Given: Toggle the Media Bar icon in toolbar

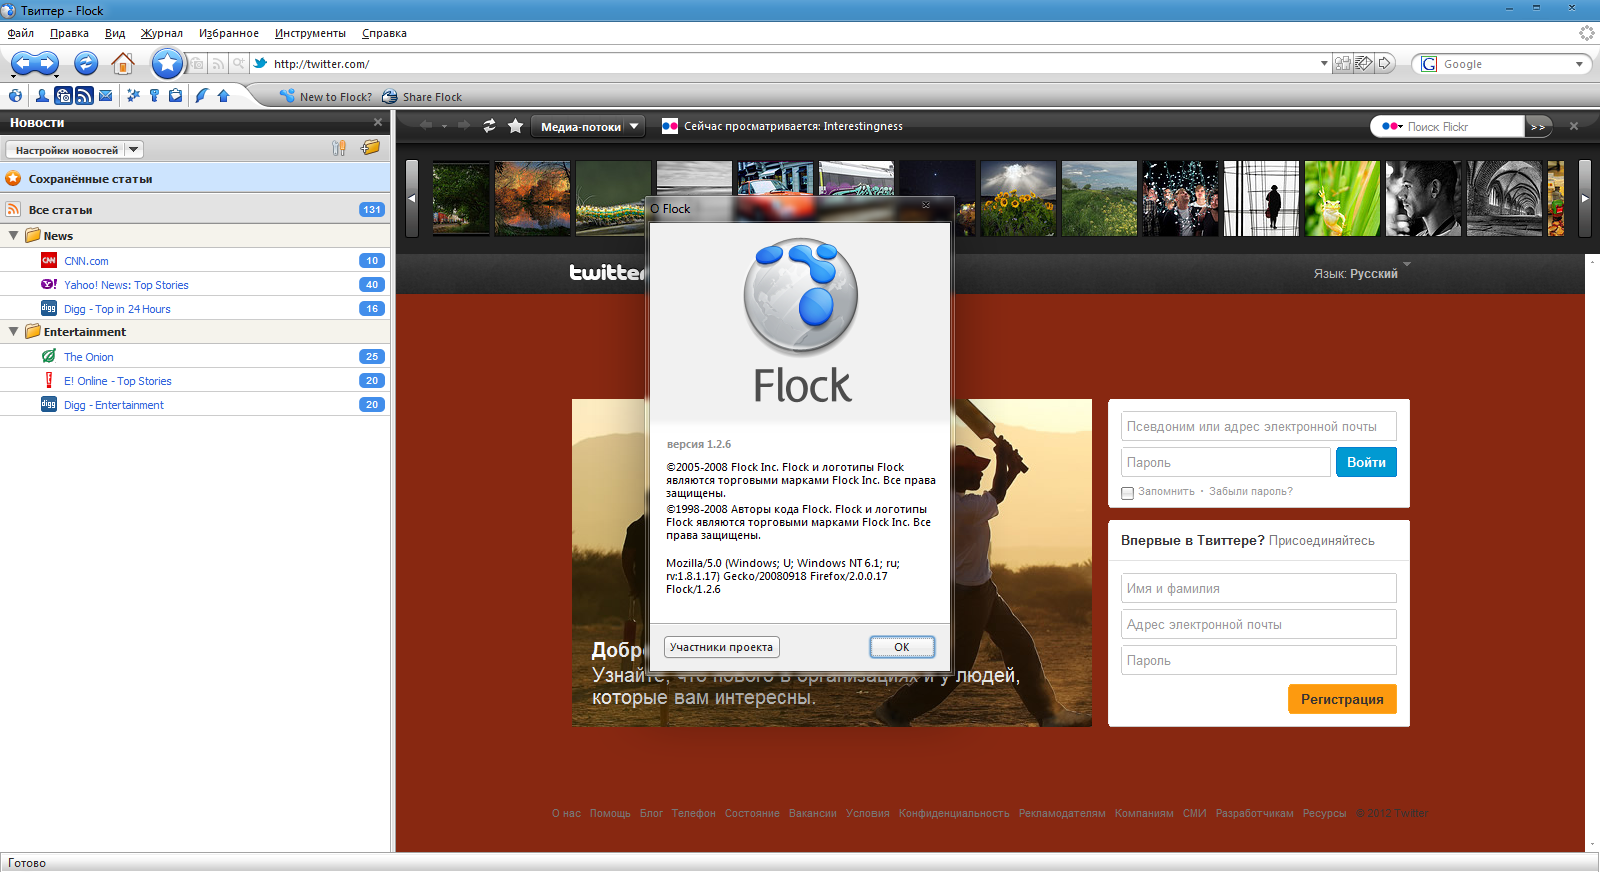Looking at the screenshot, I should (63, 96).
